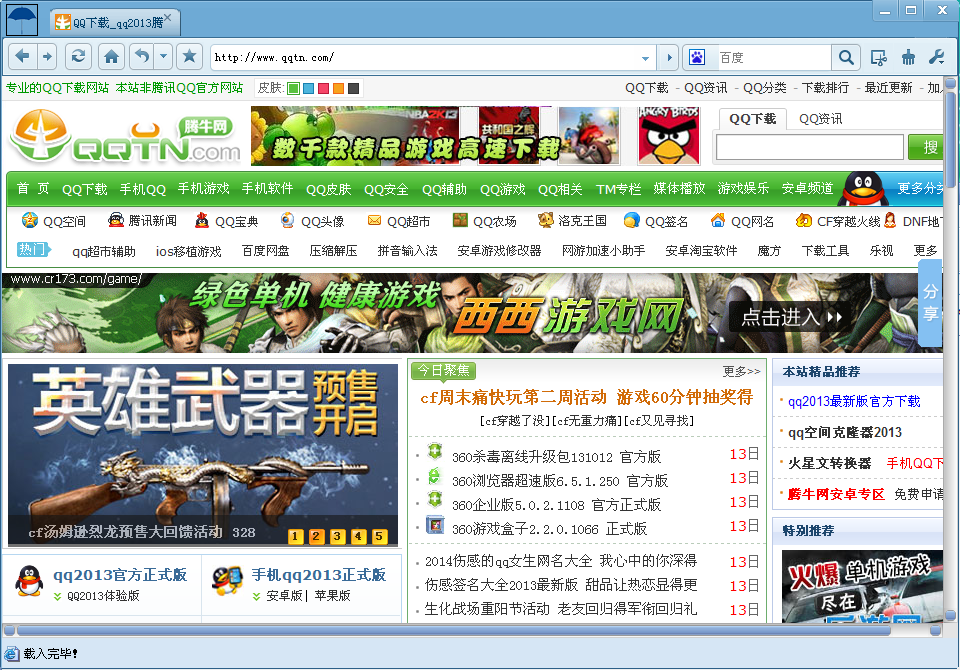Click the 手机qq2013 phone penguin icon
960x670 pixels.
pyautogui.click(x=227, y=581)
